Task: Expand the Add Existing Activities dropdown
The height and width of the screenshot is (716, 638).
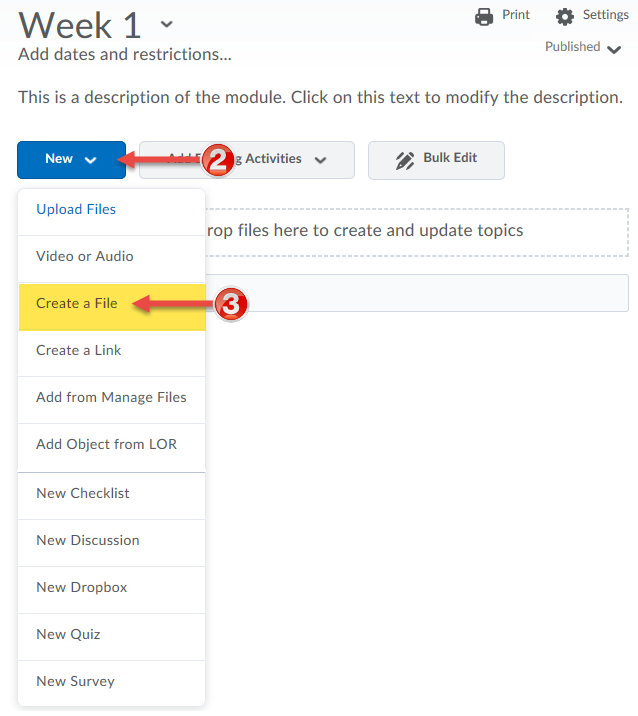Action: click(x=247, y=160)
